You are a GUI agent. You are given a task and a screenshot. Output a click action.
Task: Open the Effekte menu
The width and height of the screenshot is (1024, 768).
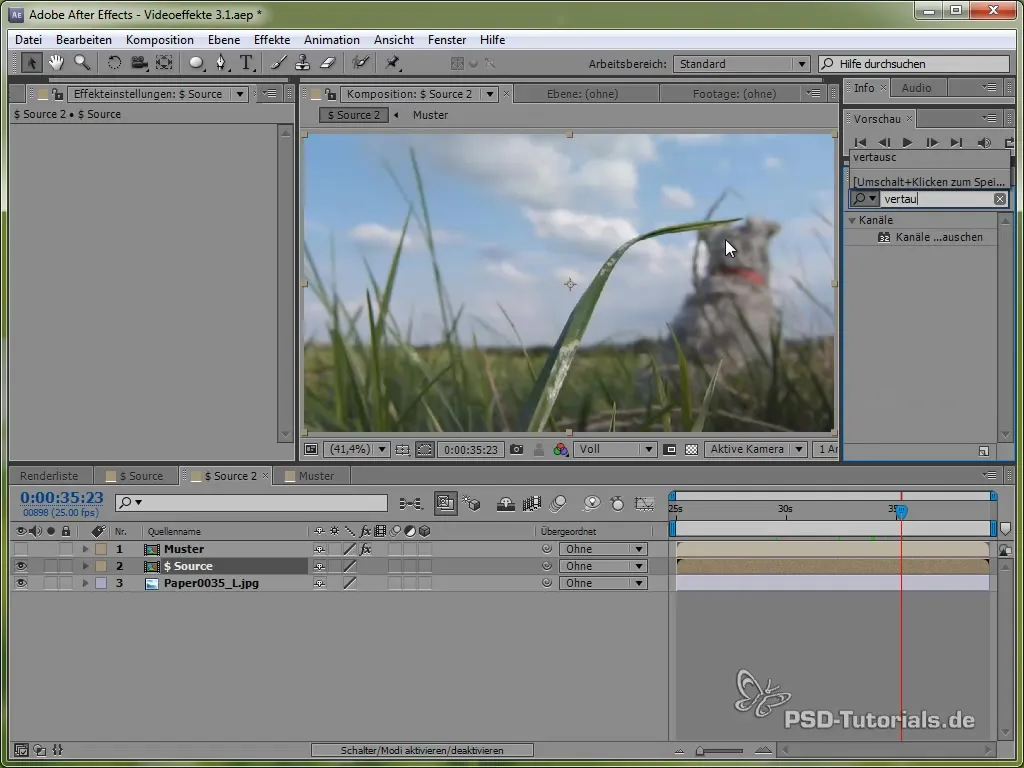272,40
